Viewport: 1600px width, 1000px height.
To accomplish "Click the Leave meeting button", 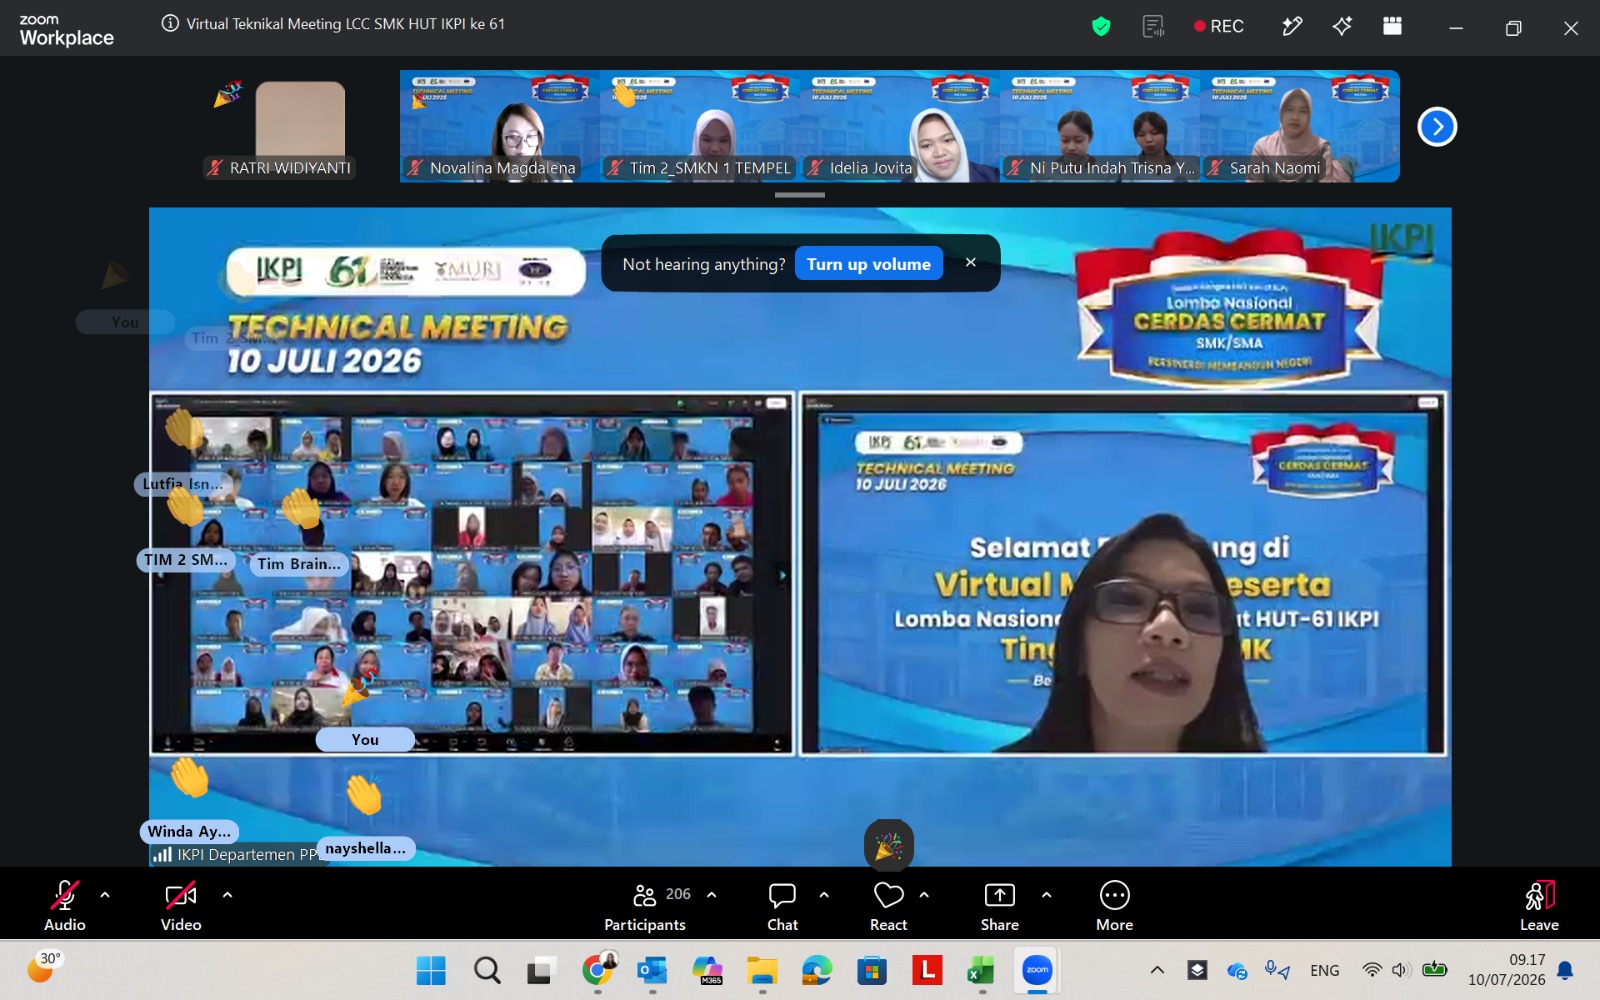I will tap(1539, 907).
